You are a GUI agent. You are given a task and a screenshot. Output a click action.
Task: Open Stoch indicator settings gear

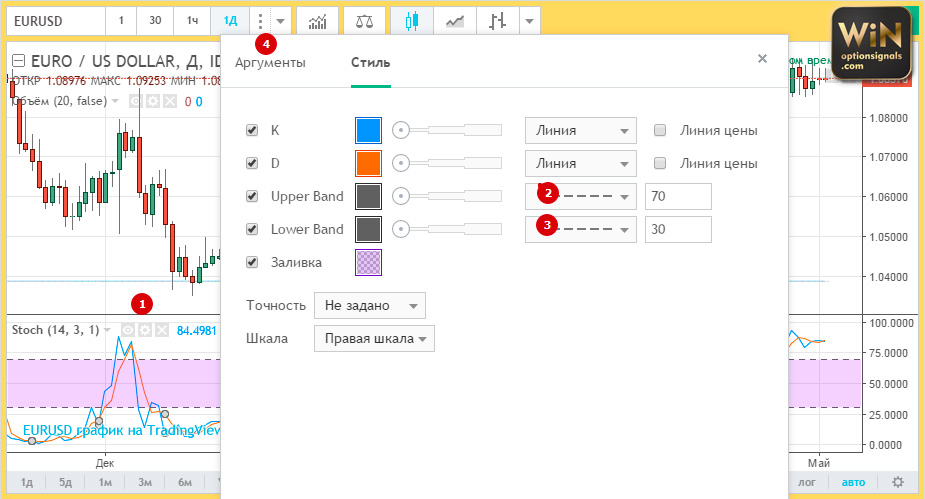coord(144,329)
